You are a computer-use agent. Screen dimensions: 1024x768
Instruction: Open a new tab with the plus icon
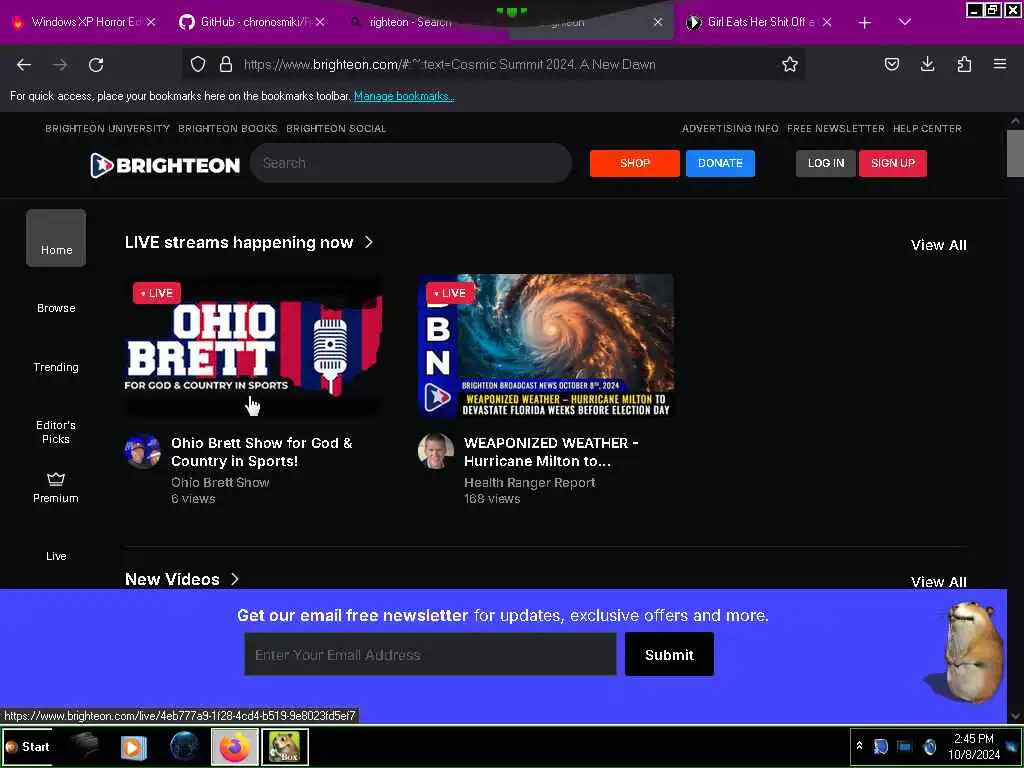[x=865, y=23]
